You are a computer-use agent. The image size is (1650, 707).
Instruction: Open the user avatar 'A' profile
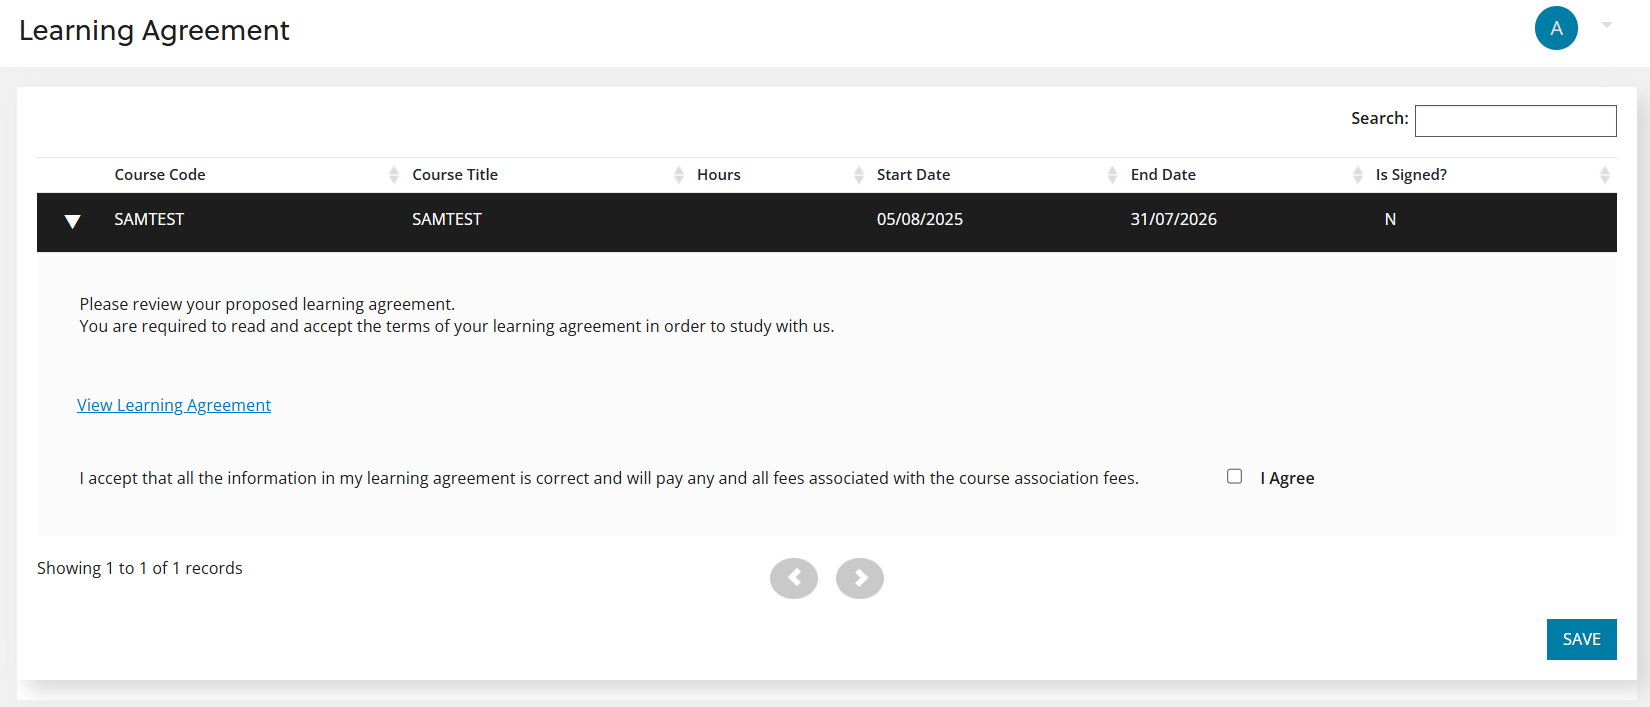click(1556, 28)
